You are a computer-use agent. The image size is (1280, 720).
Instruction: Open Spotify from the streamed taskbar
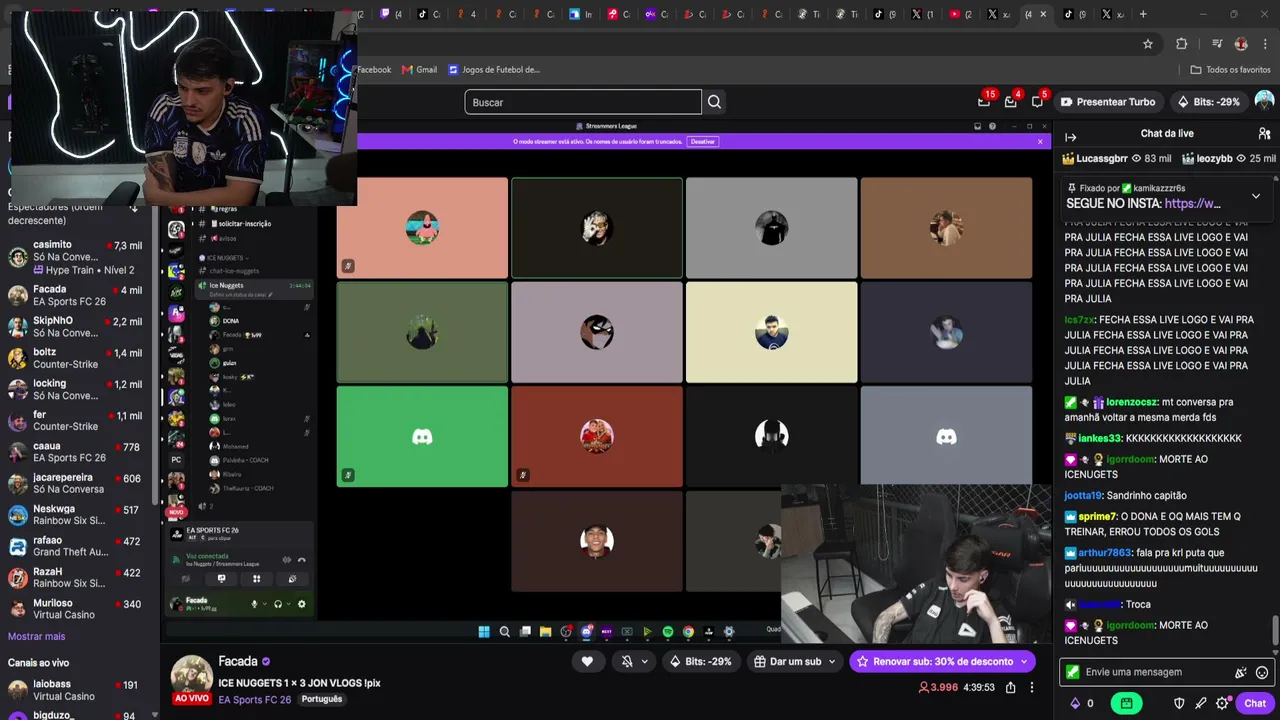[x=668, y=631]
